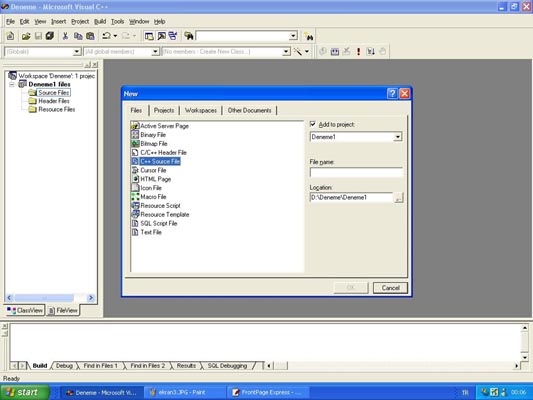Open the All global members dropdown
This screenshot has height=400, width=533.
[155, 52]
